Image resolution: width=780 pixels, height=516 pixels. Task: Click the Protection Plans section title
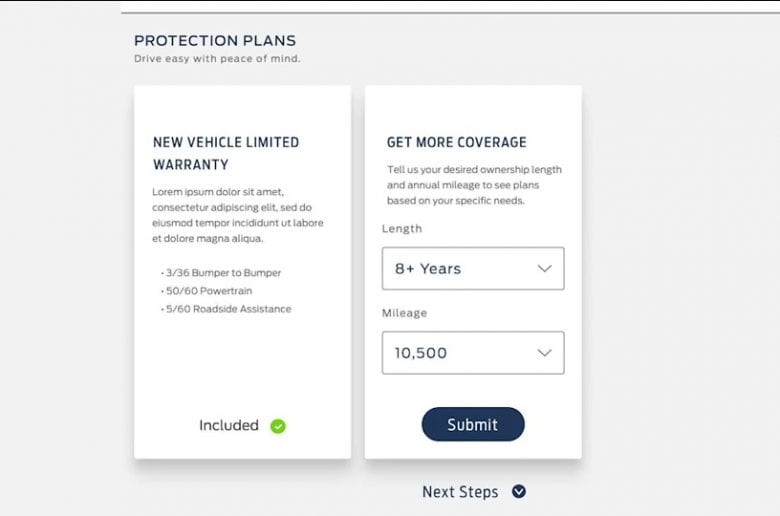(x=215, y=40)
